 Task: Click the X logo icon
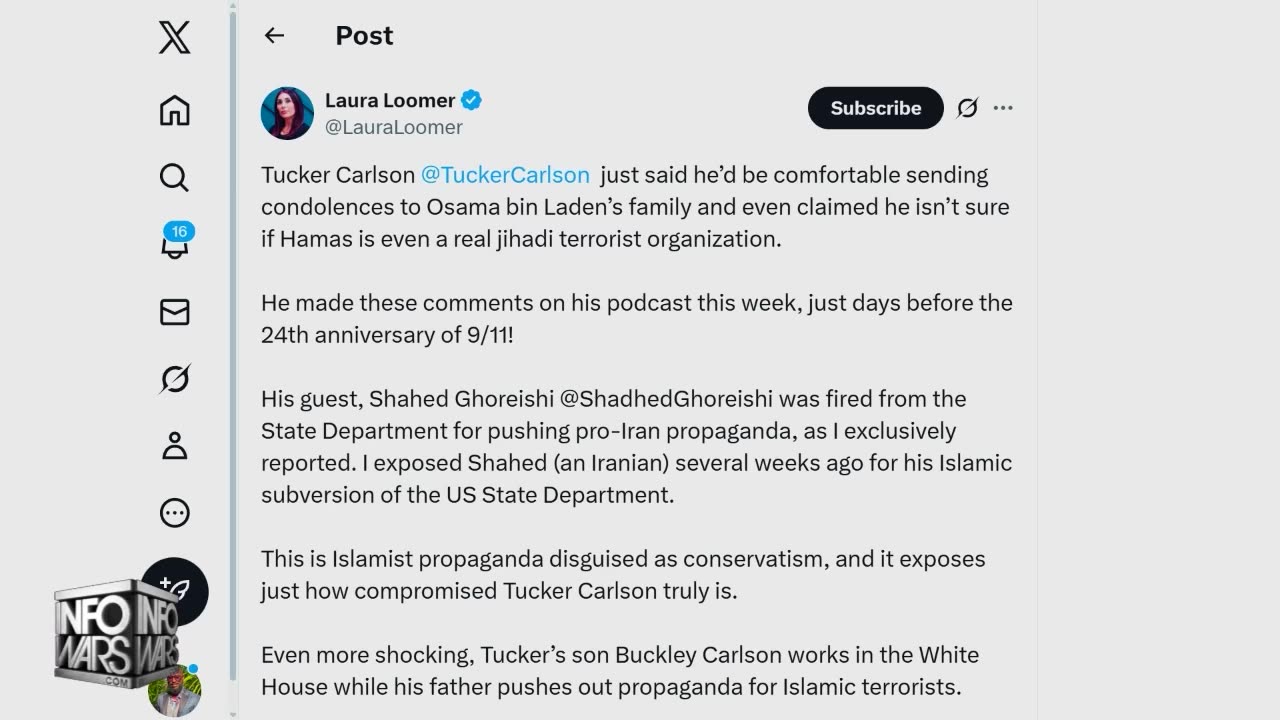(174, 38)
